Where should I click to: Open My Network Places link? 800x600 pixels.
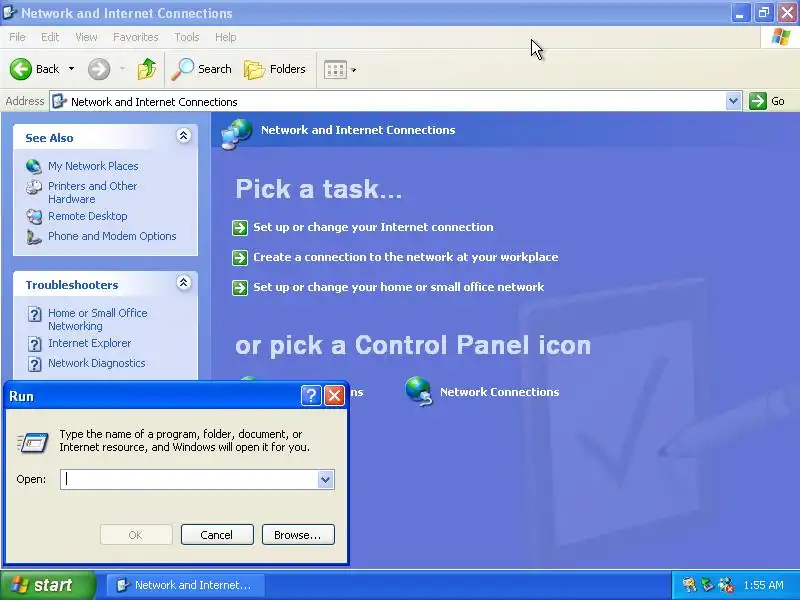tap(93, 166)
